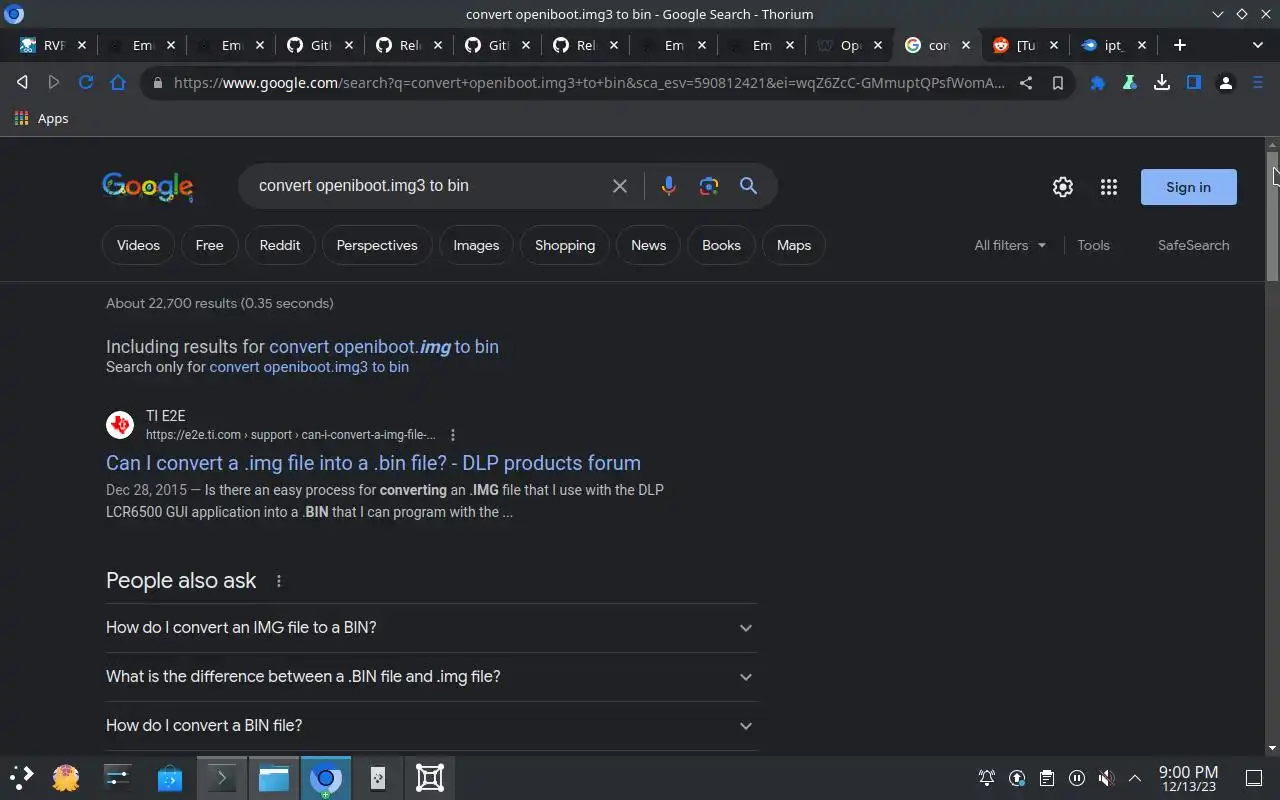Expand ".BIN file and .img file" difference question
This screenshot has height=800, width=1280.
pos(431,677)
